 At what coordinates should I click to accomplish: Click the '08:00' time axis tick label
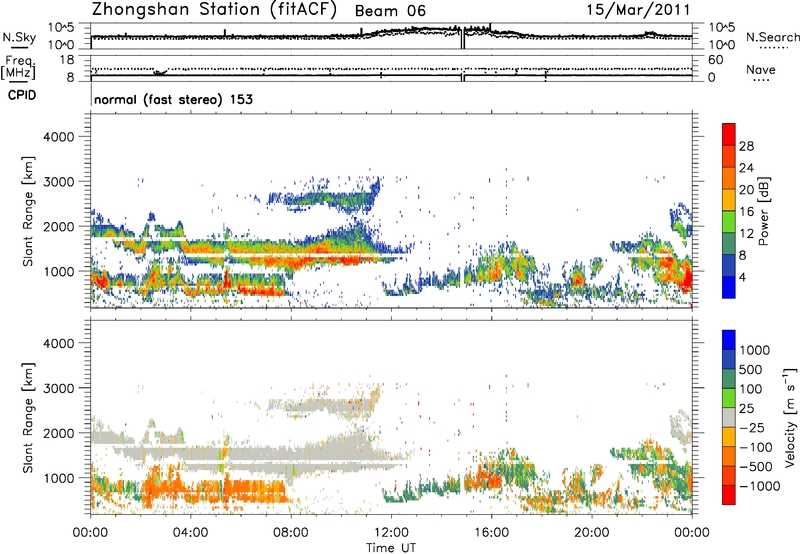point(291,533)
